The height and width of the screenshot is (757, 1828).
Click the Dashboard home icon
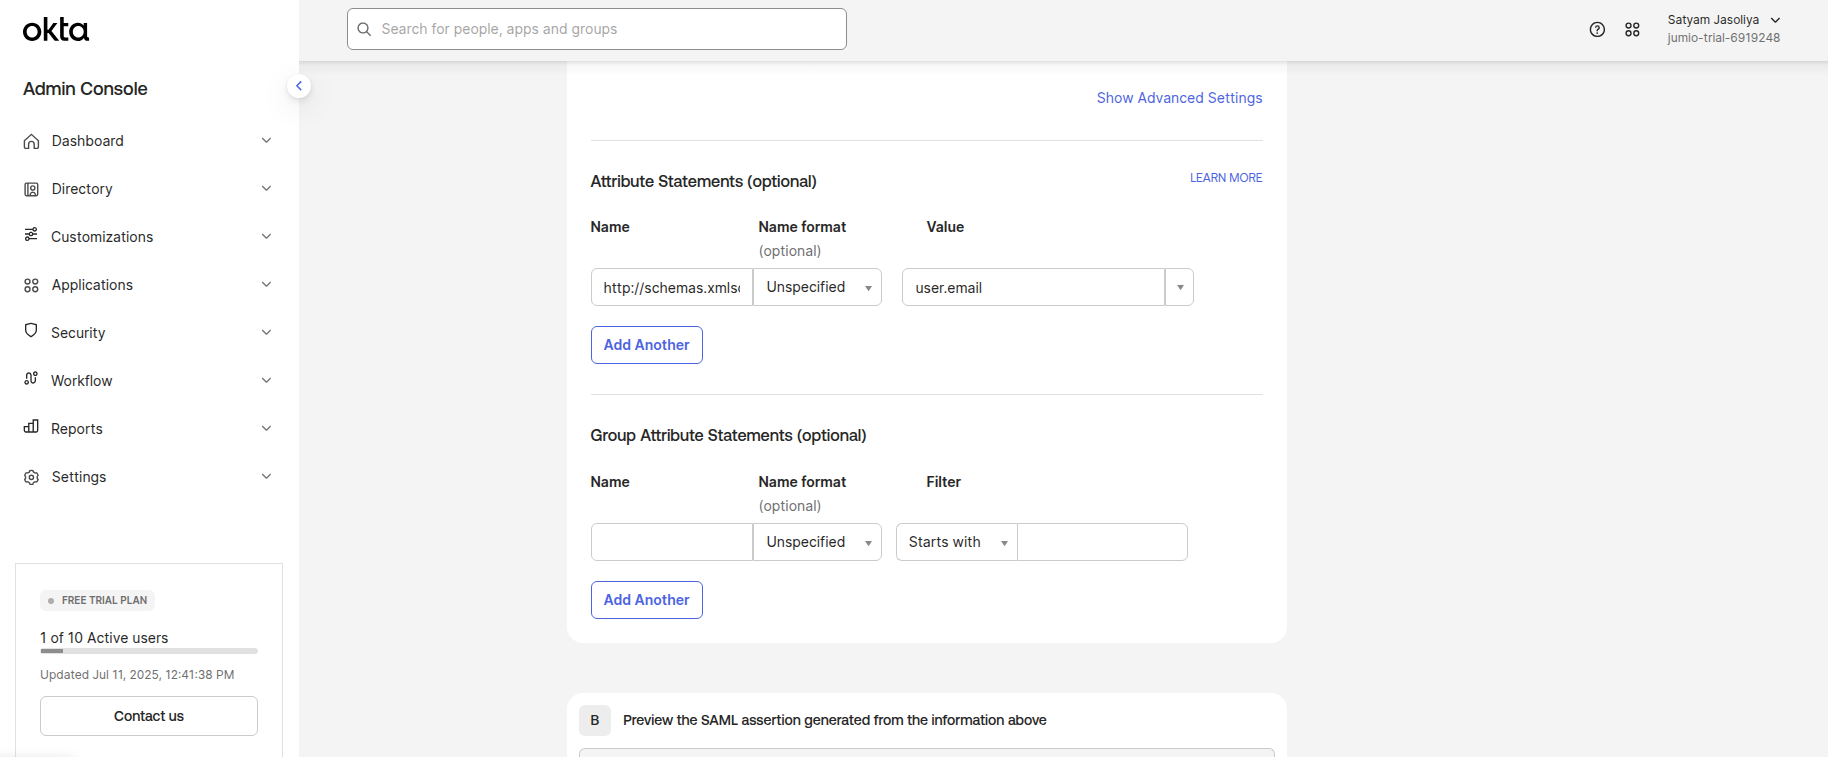click(x=32, y=141)
